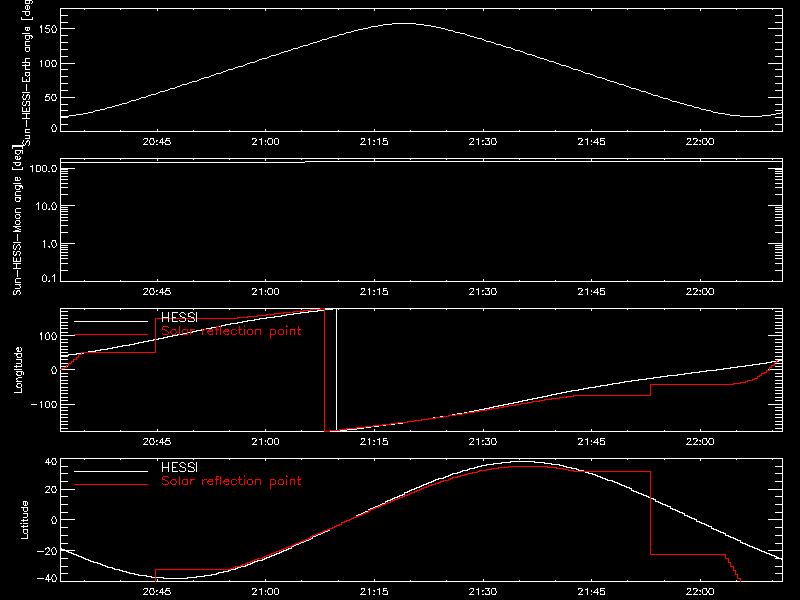Click '21:45' under the Latitude plot
The image size is (800, 600).
coord(591,592)
